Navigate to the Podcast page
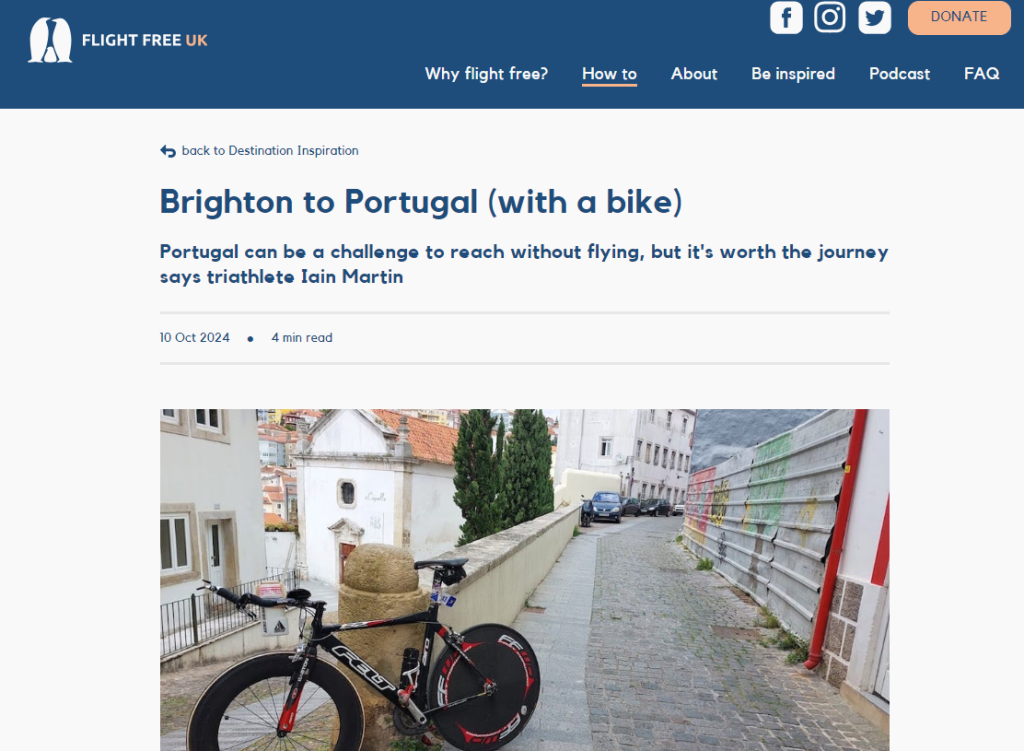 pos(899,74)
